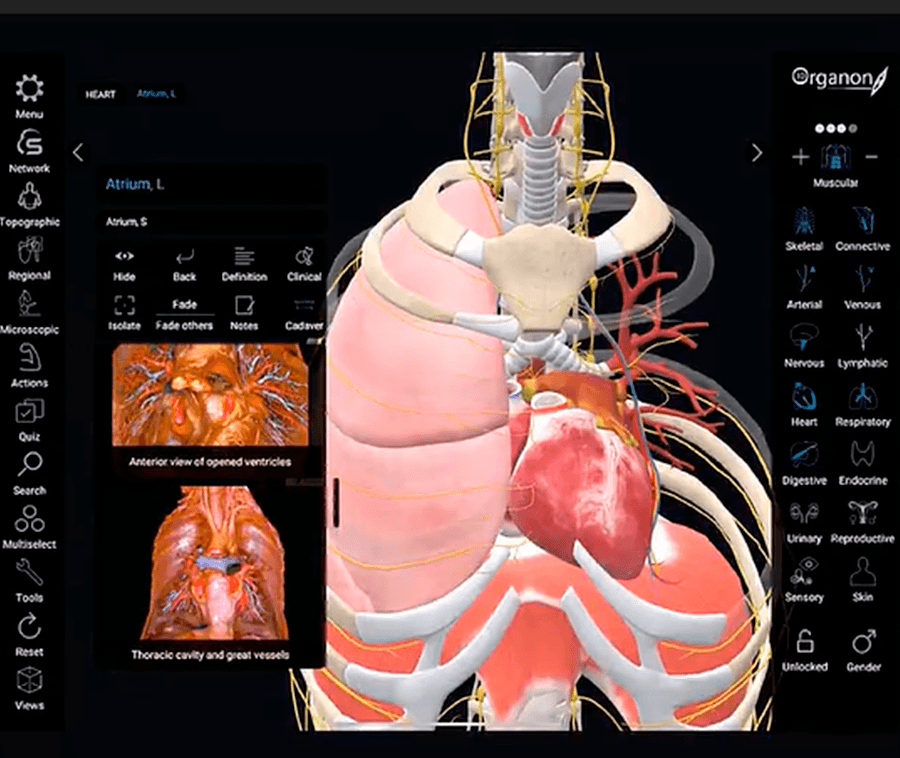The width and height of the screenshot is (900, 758).
Task: Collapse the Atrium panel with the left chevron
Action: click(78, 154)
